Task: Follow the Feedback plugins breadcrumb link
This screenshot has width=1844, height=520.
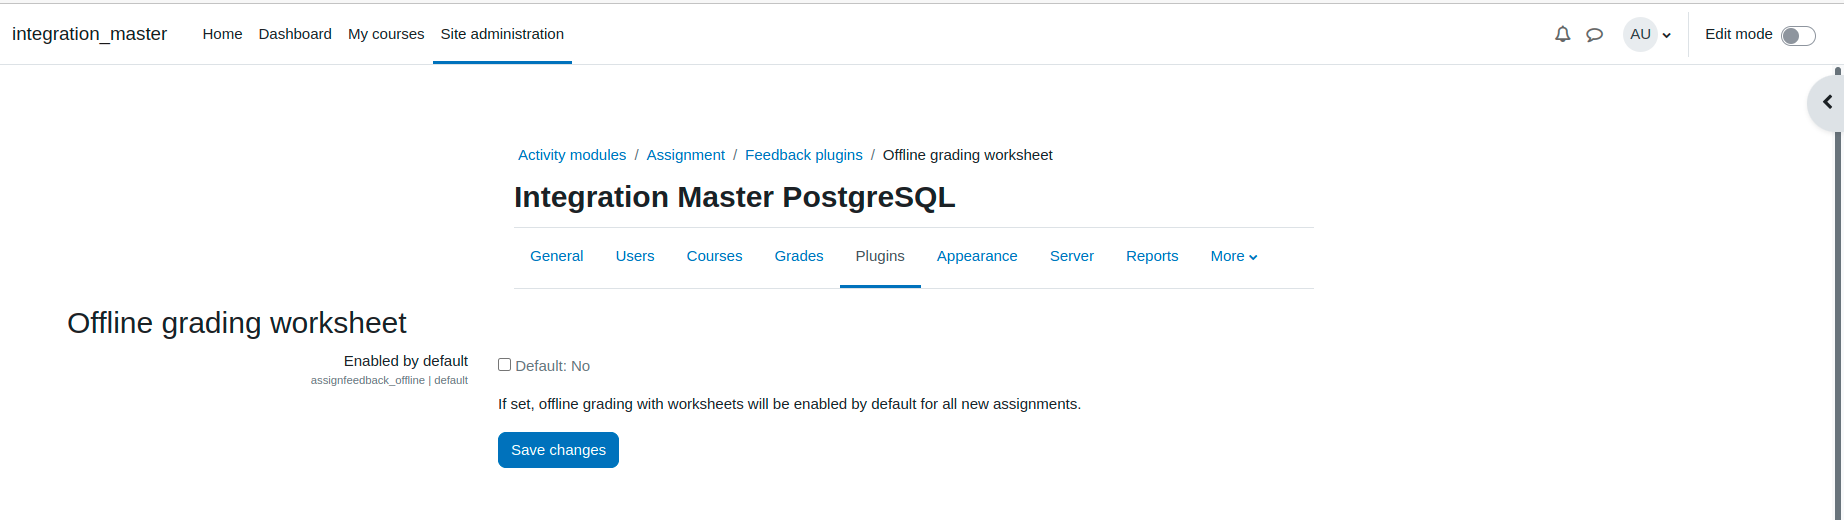Action: coord(804,155)
